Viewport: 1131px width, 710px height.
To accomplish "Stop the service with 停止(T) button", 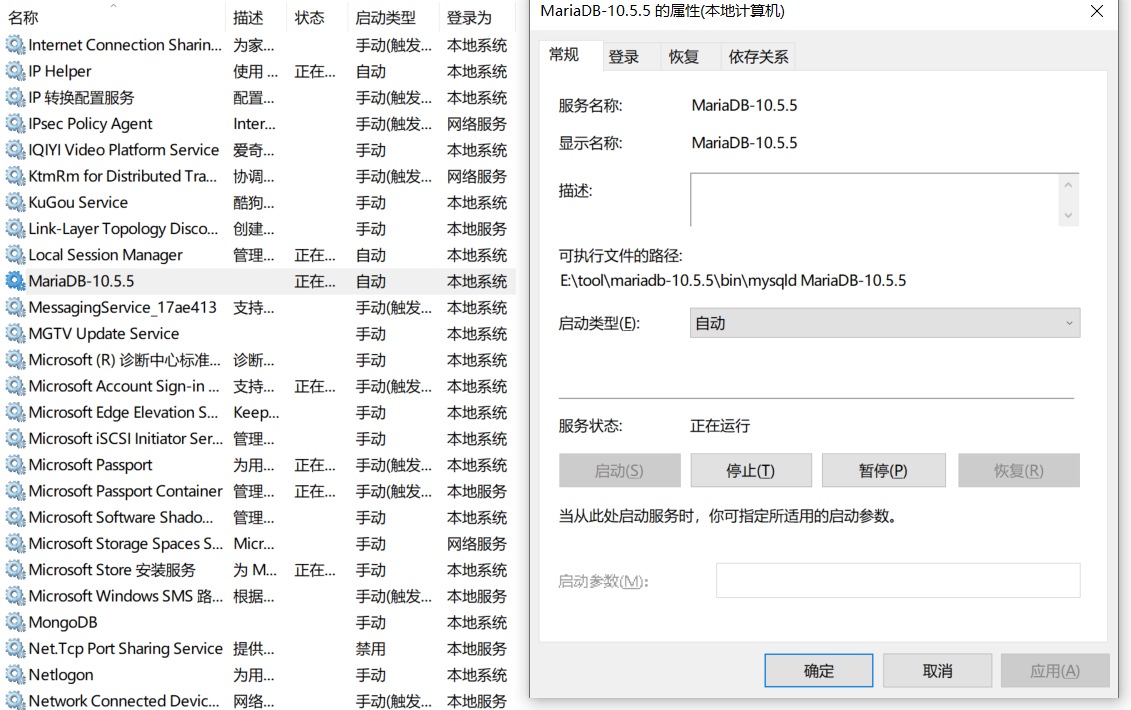I will (751, 470).
